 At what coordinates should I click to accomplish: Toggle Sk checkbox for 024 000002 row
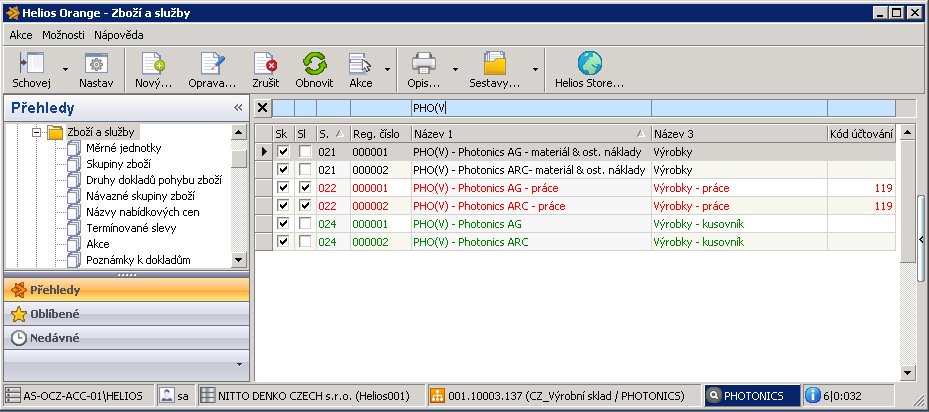(283, 241)
